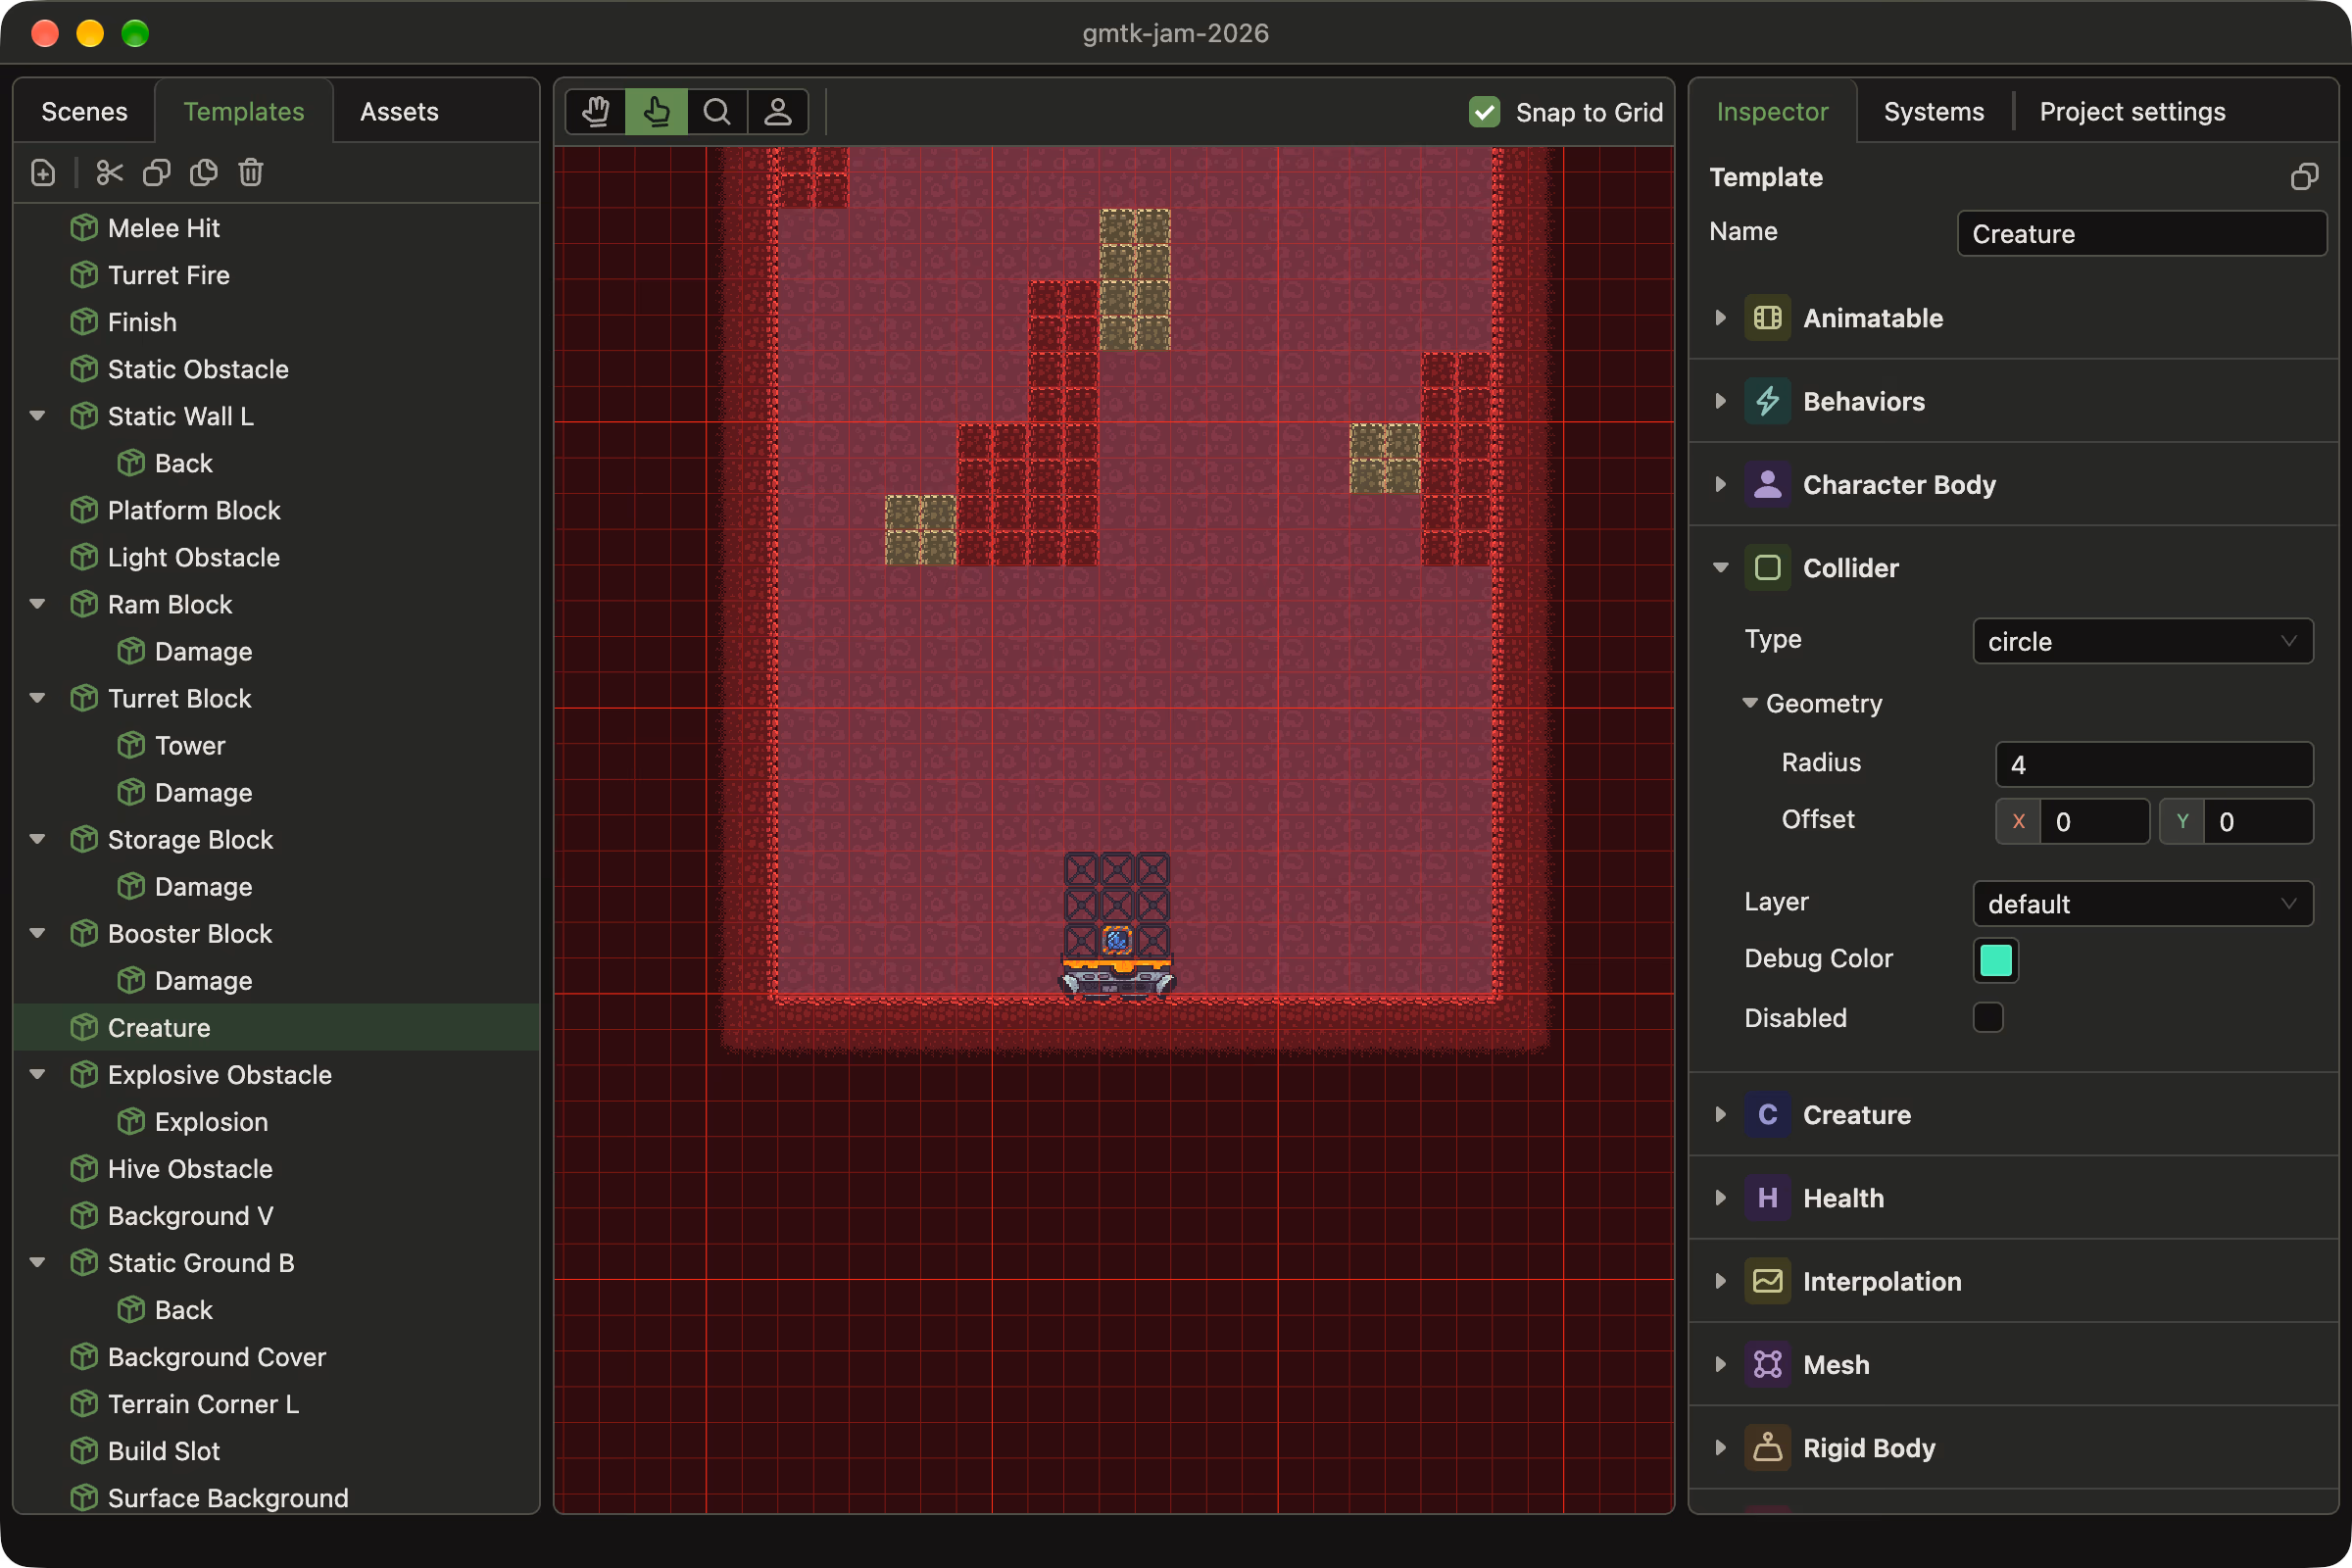
Task: Click the copy template icon
Action: click(x=156, y=173)
